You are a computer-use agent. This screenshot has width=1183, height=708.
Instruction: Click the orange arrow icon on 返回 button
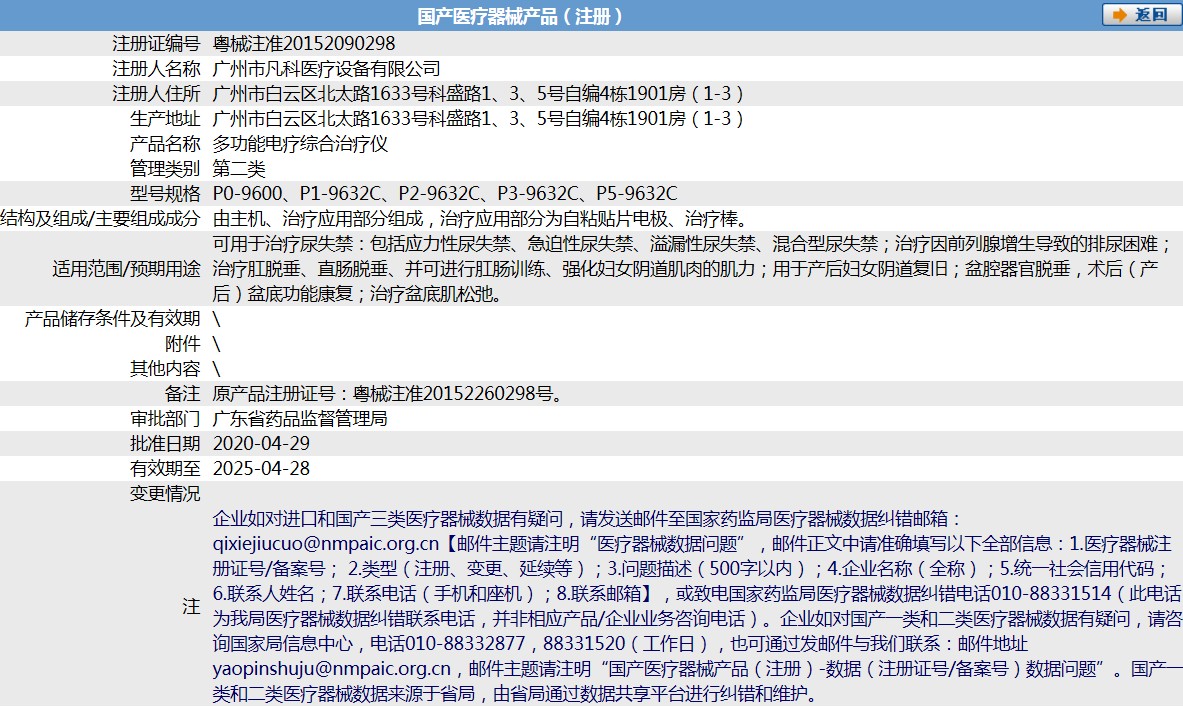[1120, 15]
